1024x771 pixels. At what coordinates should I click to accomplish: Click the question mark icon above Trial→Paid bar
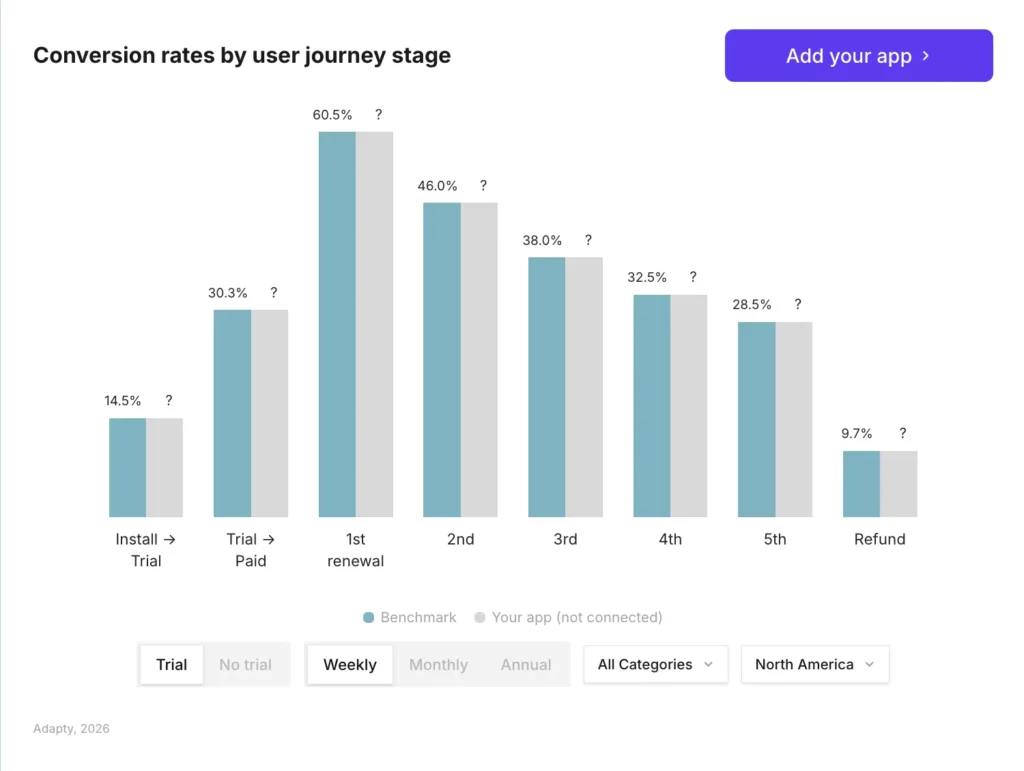click(274, 293)
